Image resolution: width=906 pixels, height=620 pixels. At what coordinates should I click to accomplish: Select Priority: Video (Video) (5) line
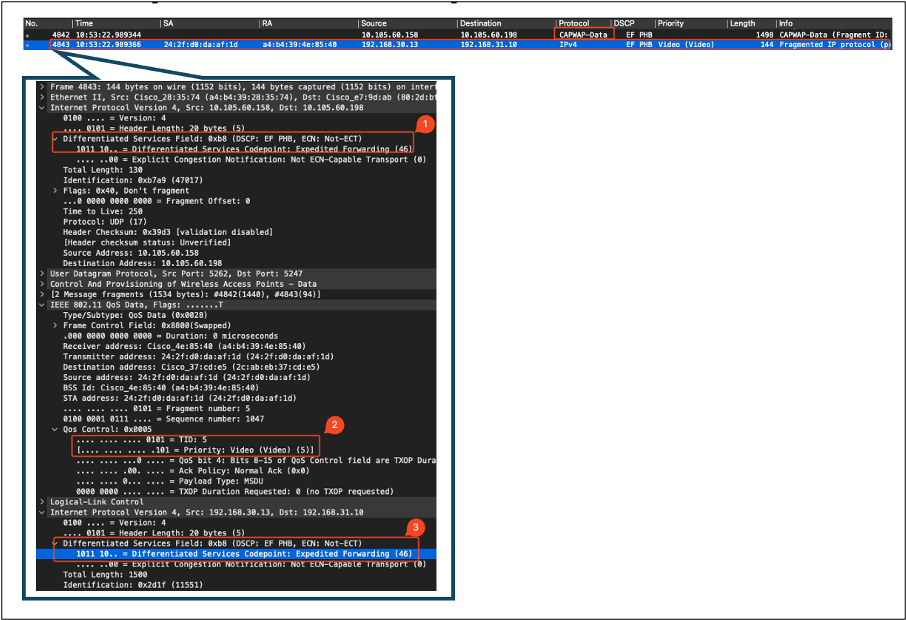[x=195, y=450]
